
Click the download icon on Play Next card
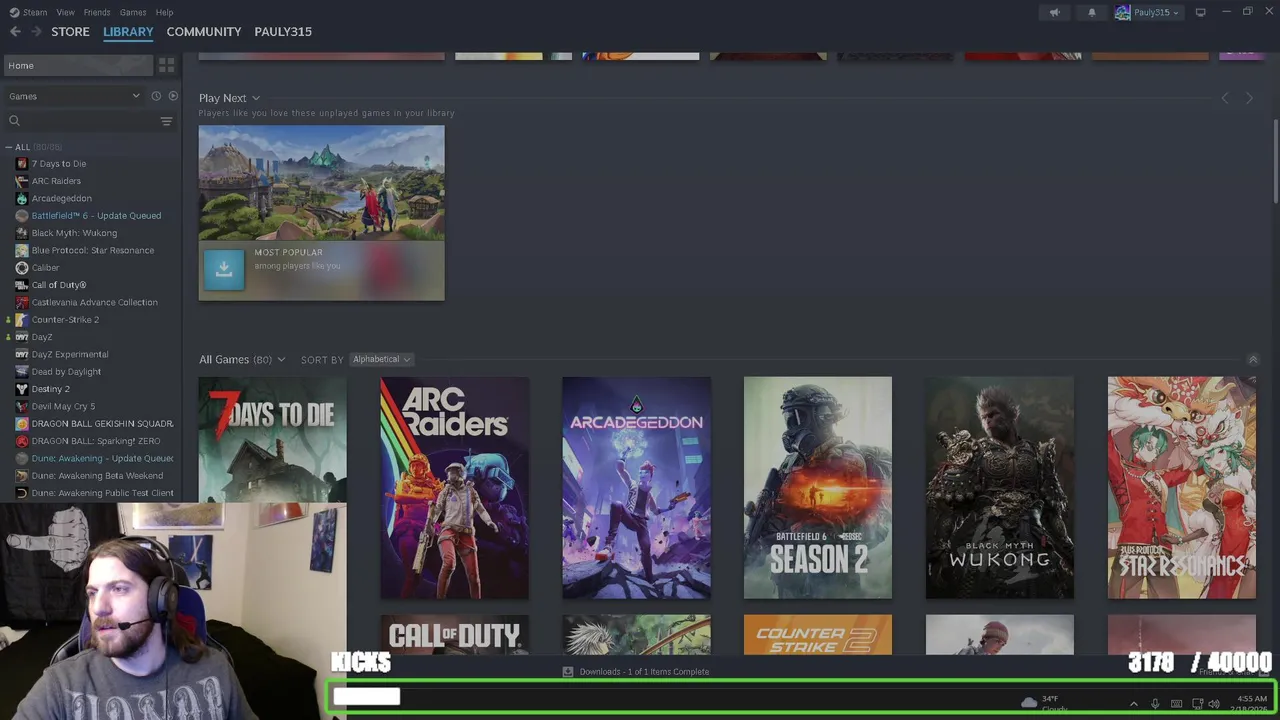coord(224,270)
